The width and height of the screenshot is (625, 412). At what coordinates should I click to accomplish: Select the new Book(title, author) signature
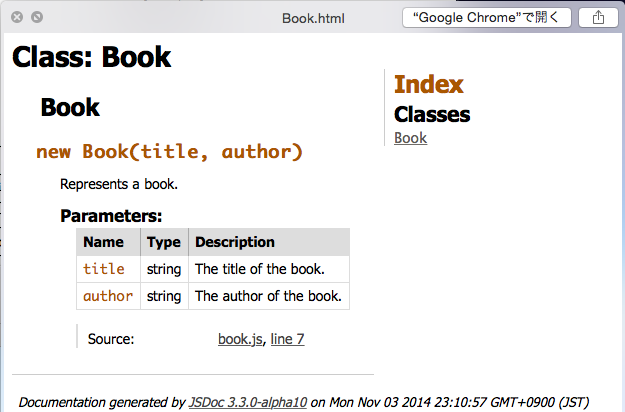pos(169,152)
